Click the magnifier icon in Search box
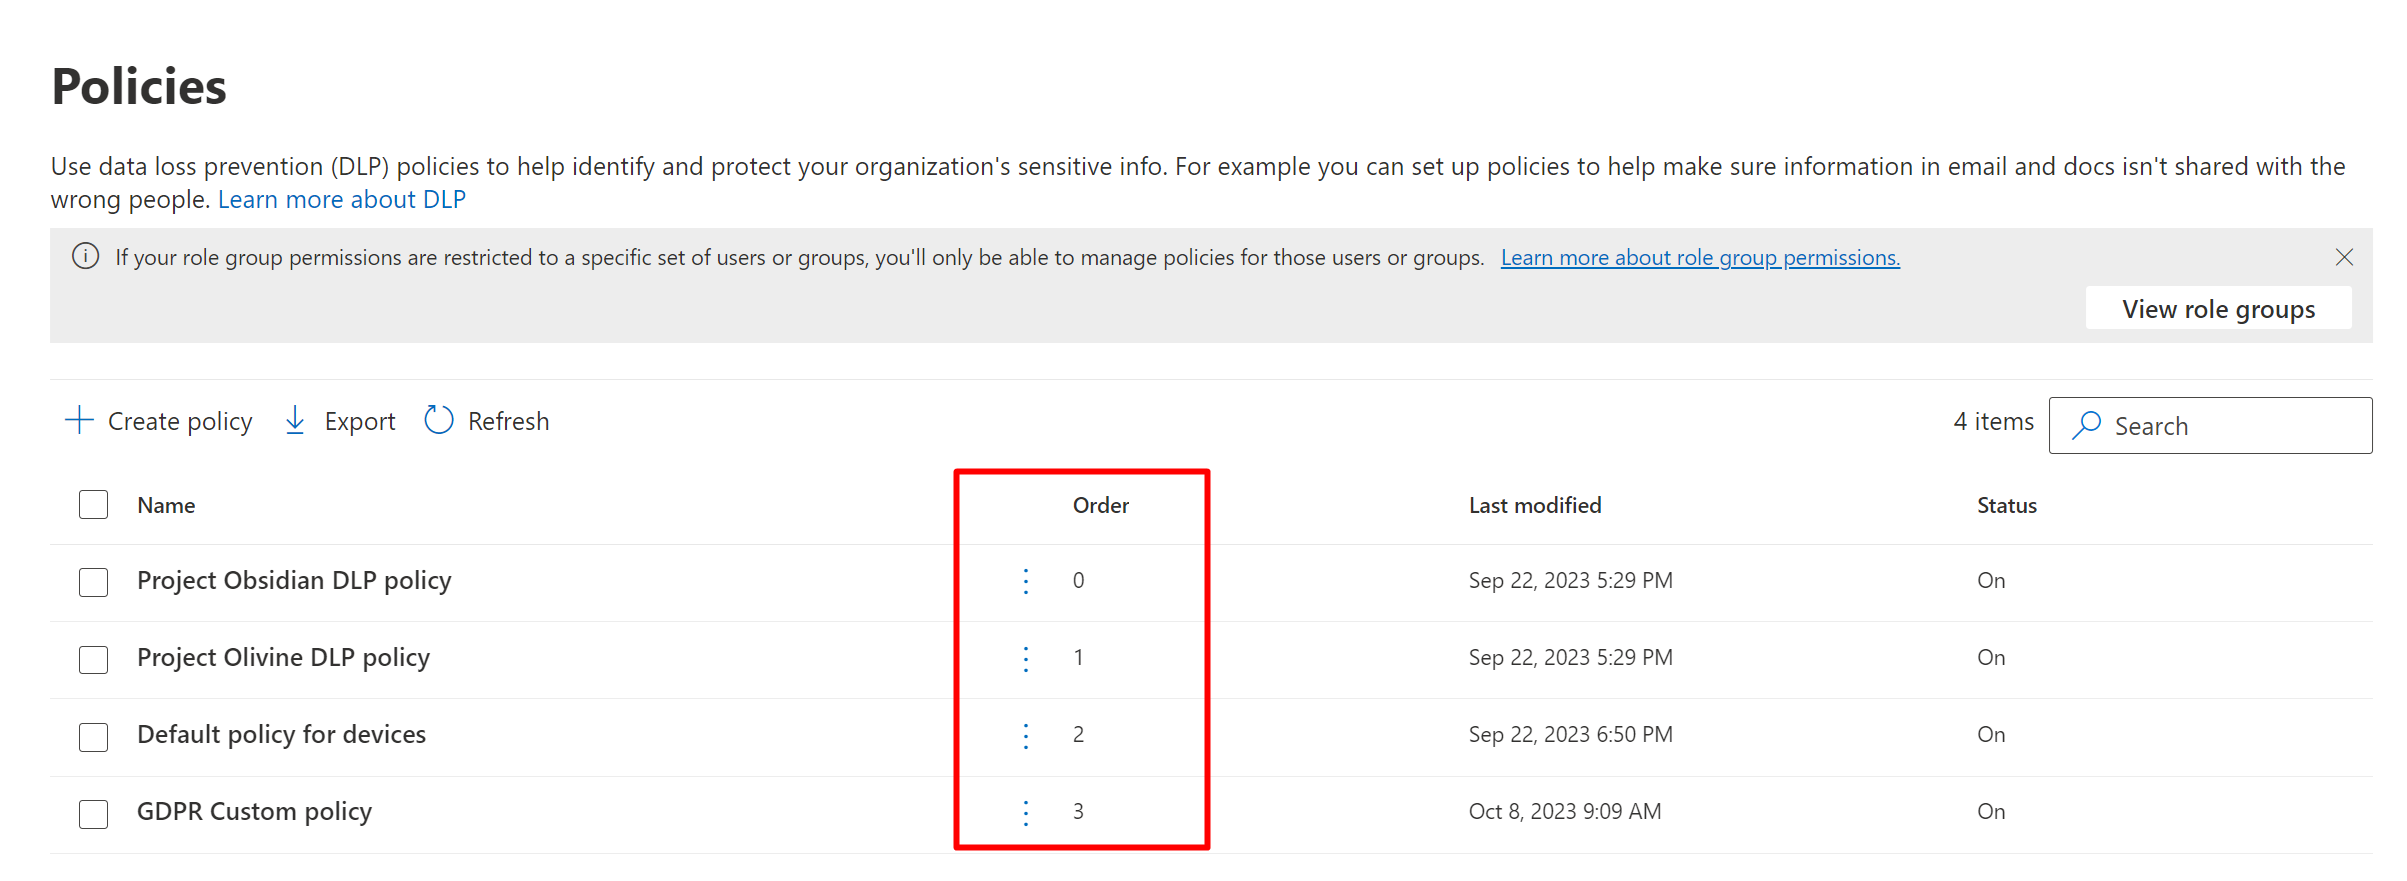Viewport: 2407px width, 881px height. tap(2086, 426)
